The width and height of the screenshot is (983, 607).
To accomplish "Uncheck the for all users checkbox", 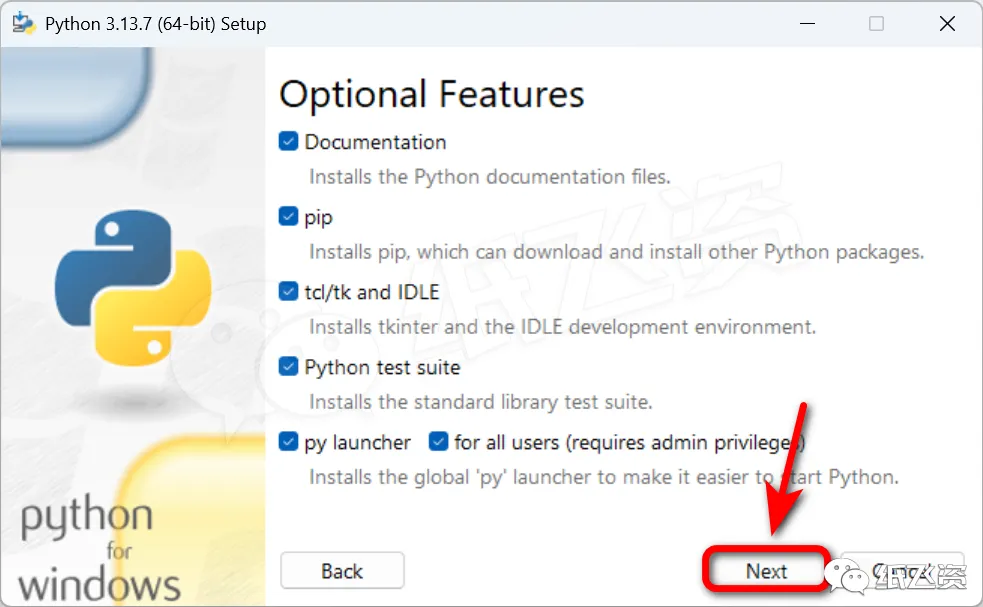I will pos(438,442).
